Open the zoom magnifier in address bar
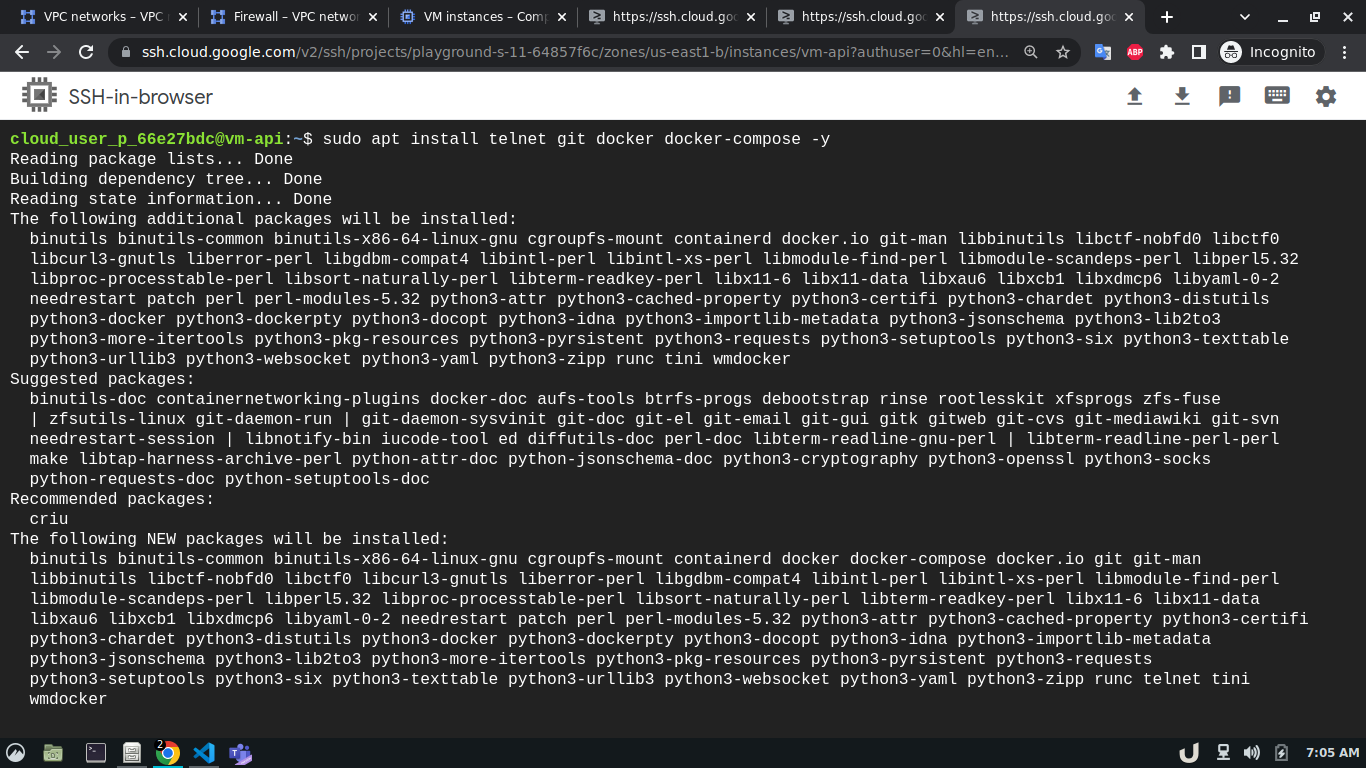The height and width of the screenshot is (768, 1366). click(1030, 52)
